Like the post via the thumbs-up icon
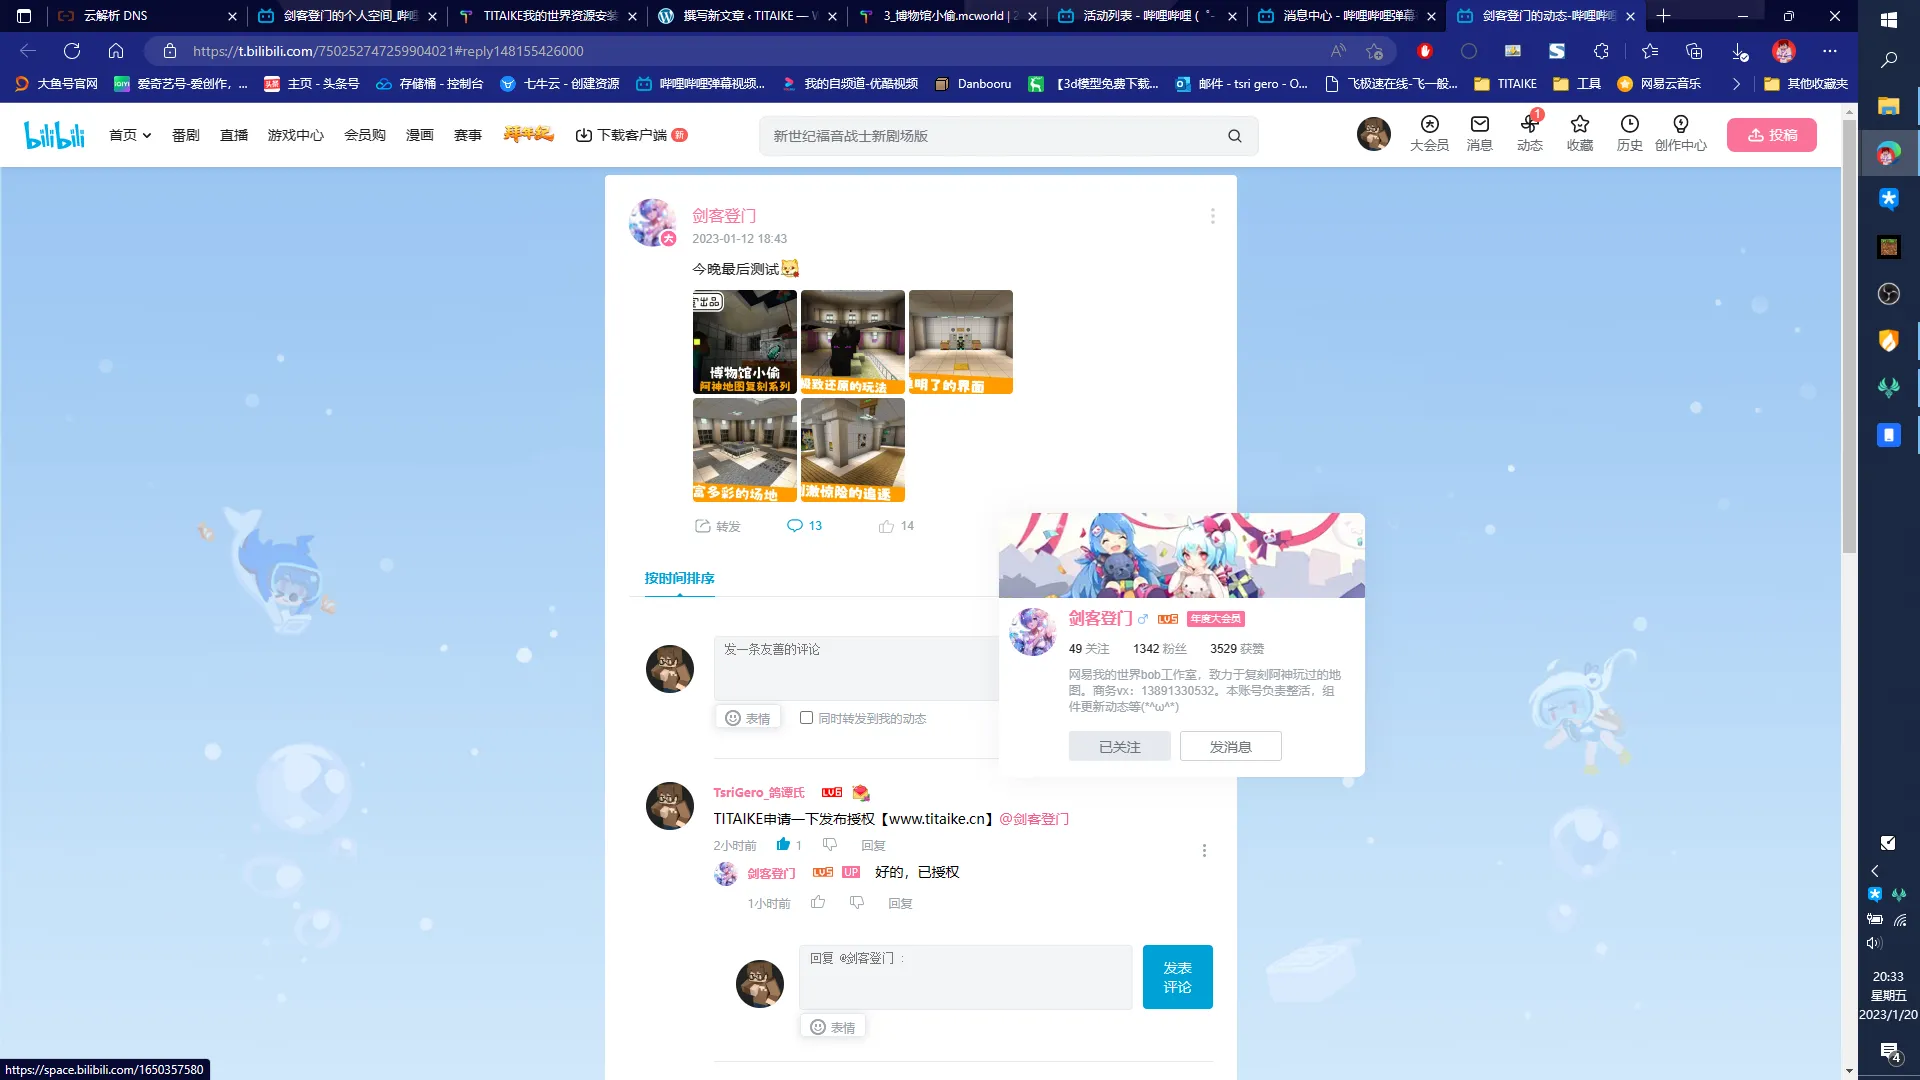Screen dimensions: 1920x1080 click(885, 525)
